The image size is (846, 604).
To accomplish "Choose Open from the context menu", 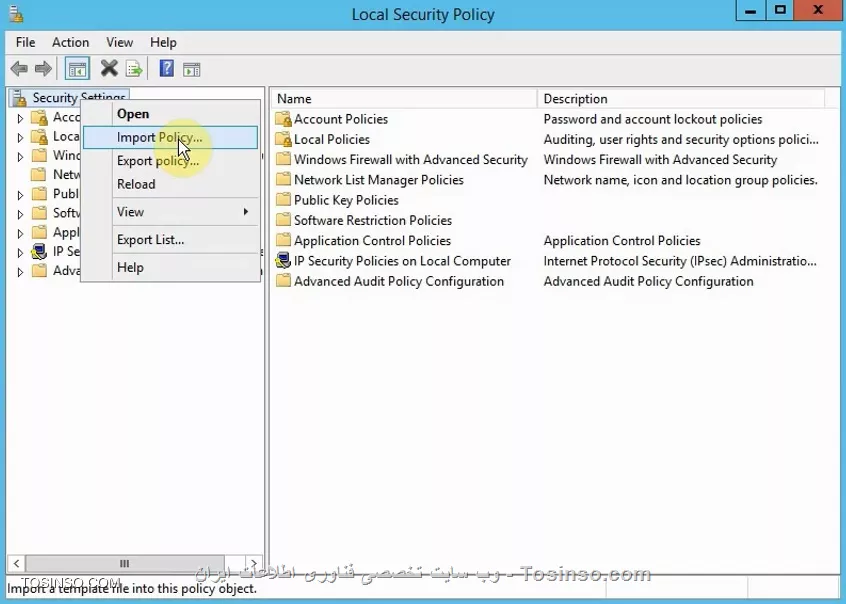I will point(170,114).
